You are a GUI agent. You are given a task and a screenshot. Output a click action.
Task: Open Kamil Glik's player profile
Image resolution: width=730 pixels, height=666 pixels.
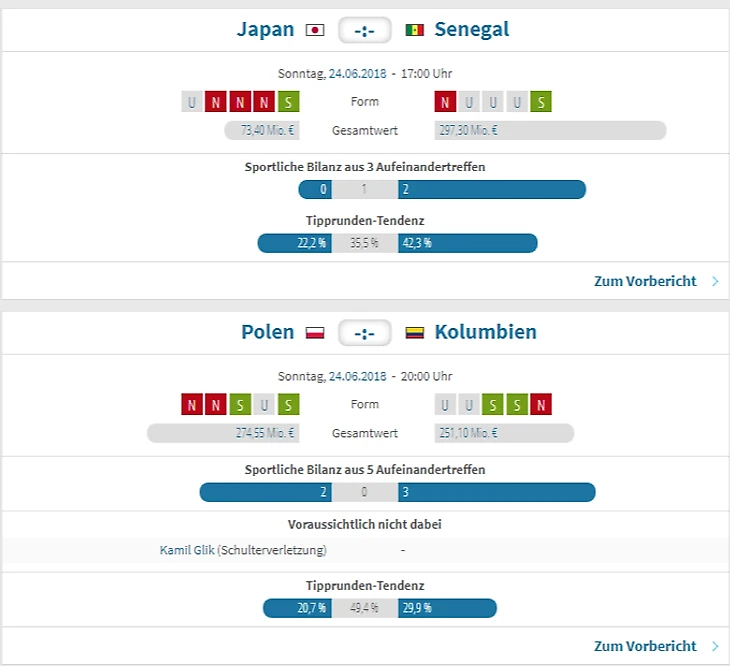186,550
